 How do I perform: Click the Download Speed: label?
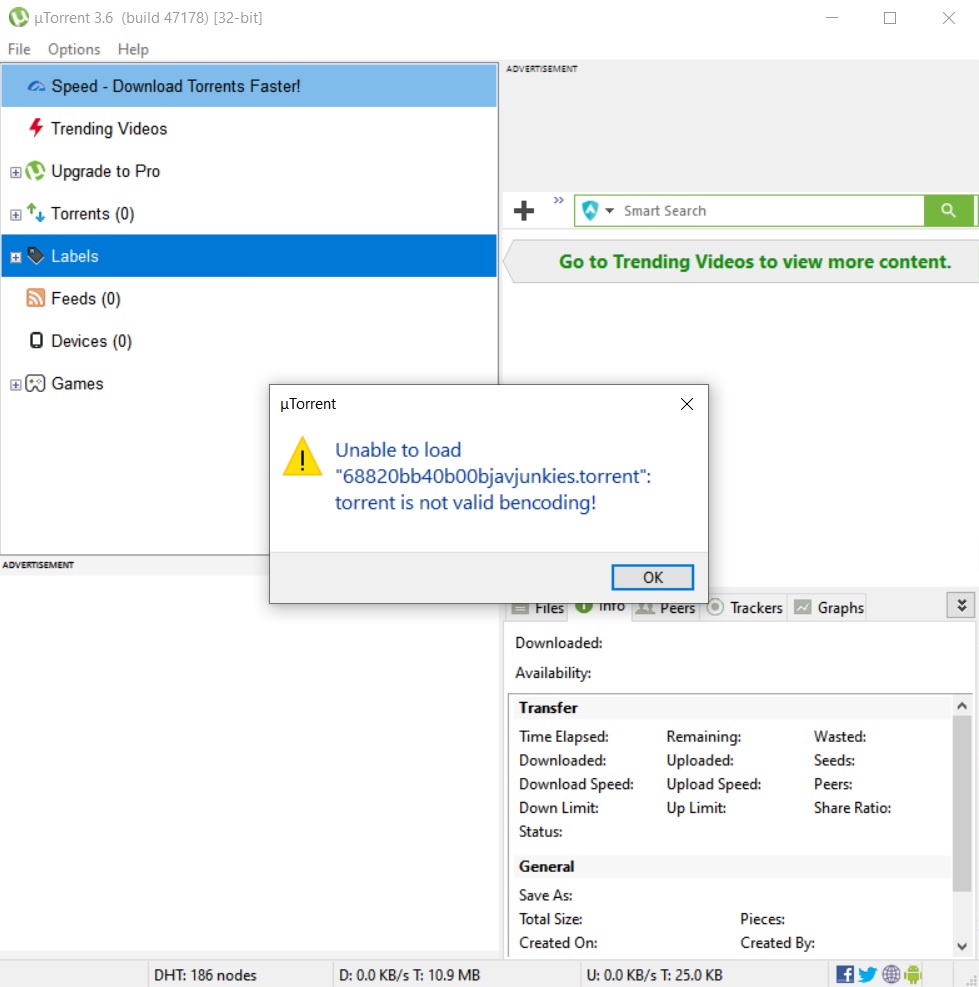(576, 784)
